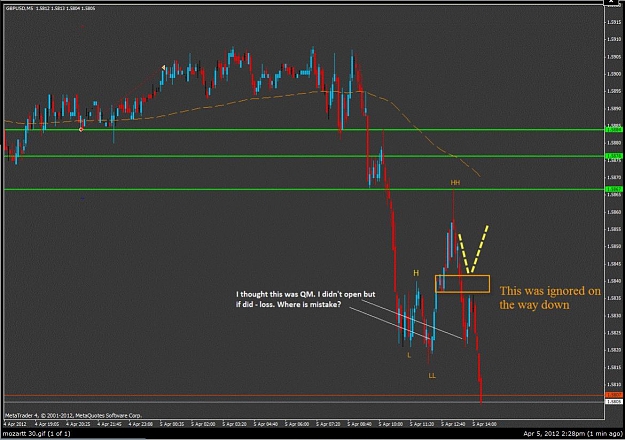Click the 1.5850 price scale label

coord(614,246)
